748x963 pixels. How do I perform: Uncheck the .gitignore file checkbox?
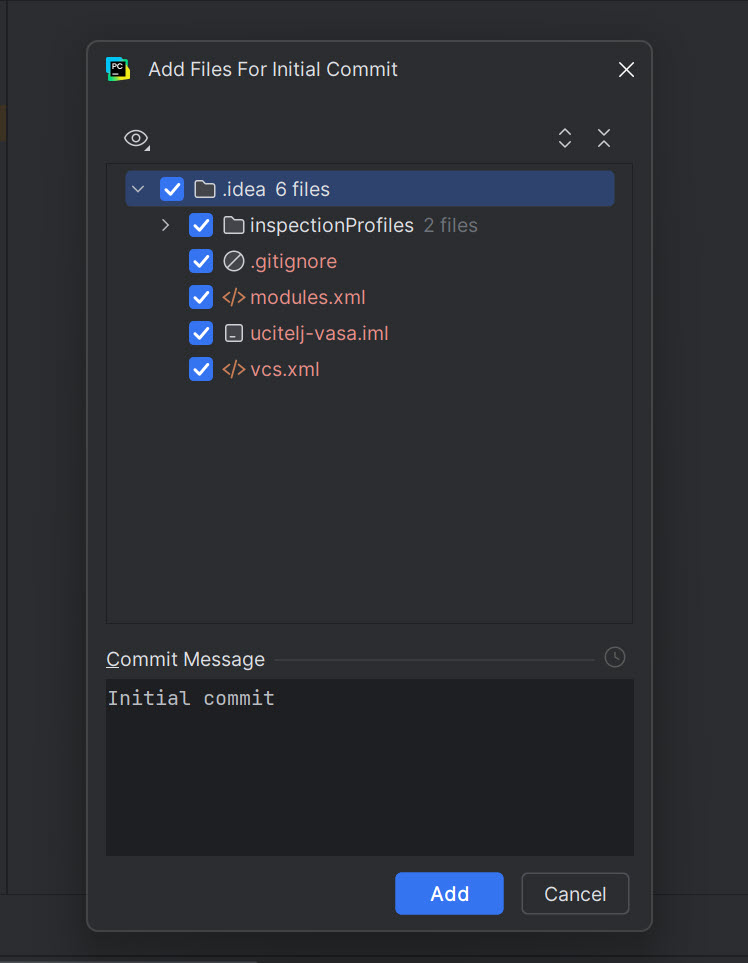(201, 261)
